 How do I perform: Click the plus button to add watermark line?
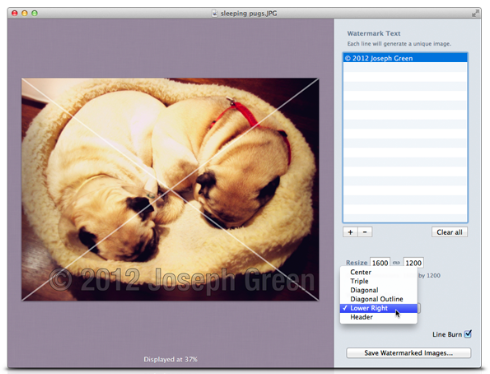(350, 232)
